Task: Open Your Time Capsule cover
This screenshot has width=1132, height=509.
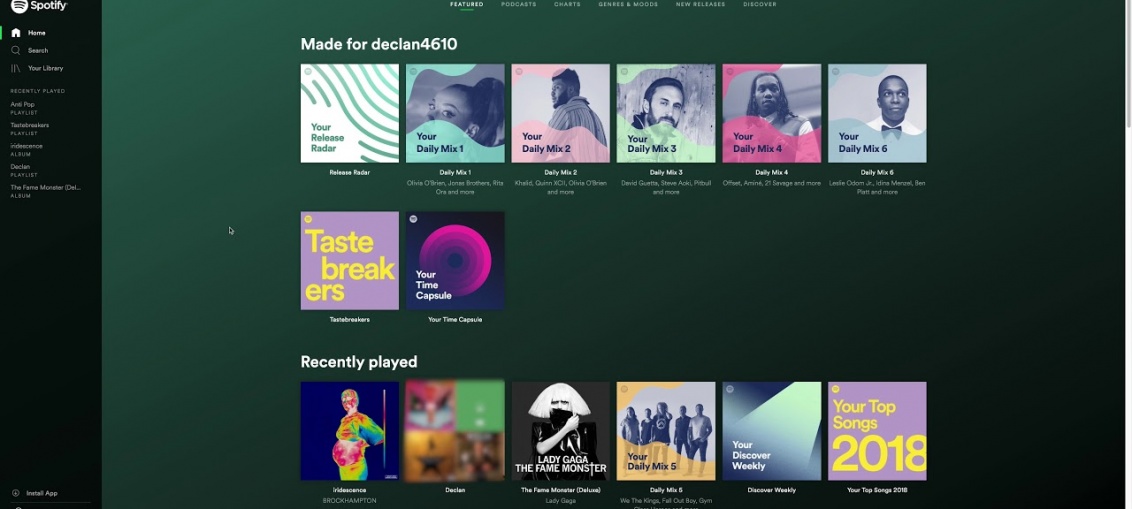Action: (455, 261)
